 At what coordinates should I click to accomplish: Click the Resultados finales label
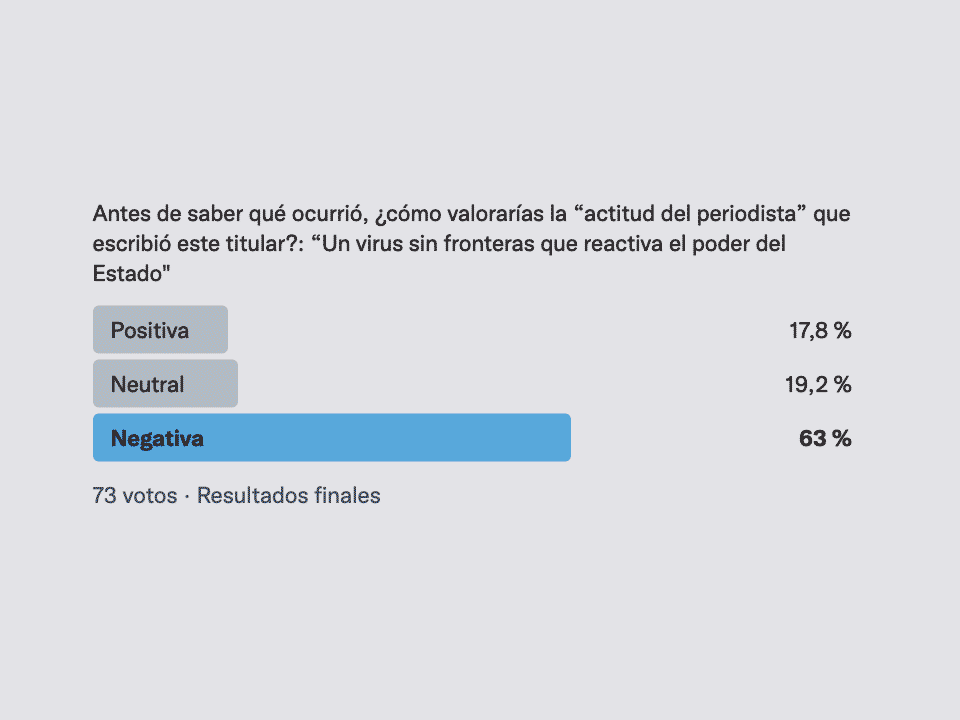[x=288, y=495]
